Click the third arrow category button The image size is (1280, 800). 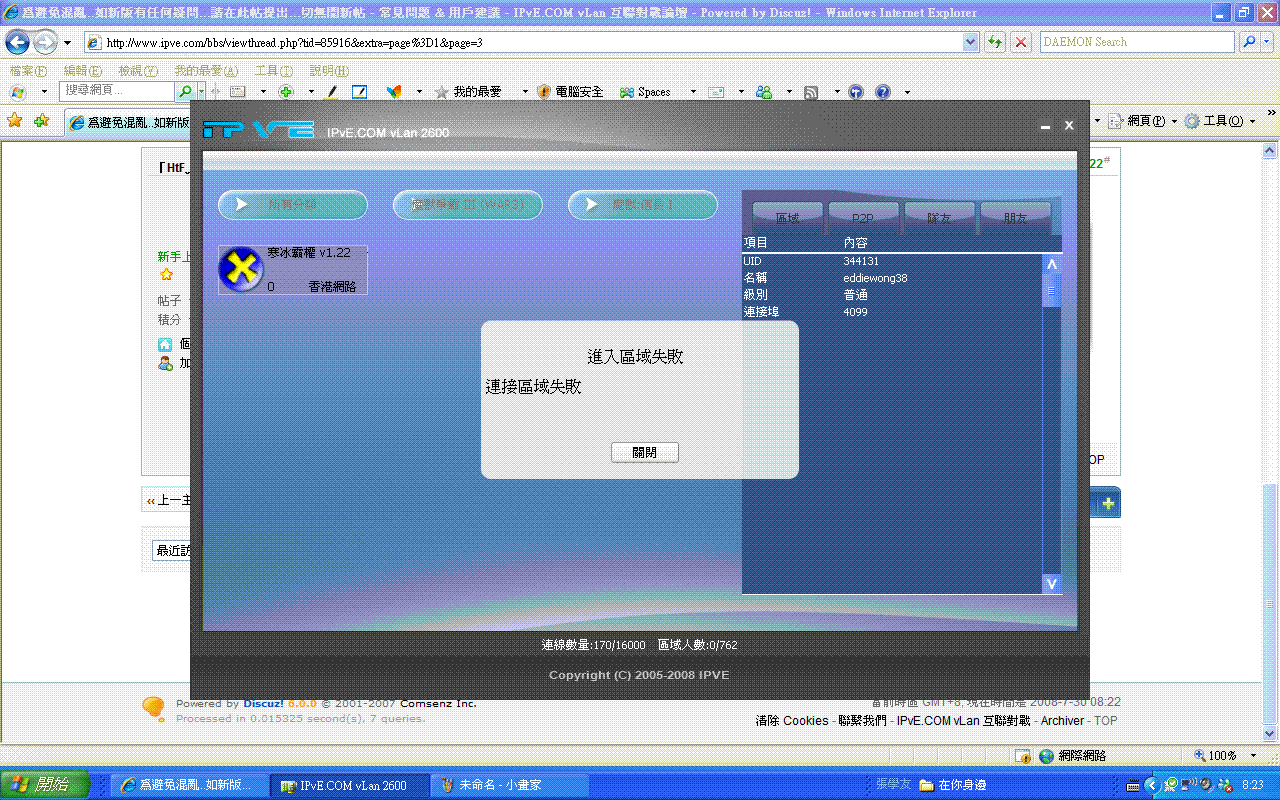(643, 205)
